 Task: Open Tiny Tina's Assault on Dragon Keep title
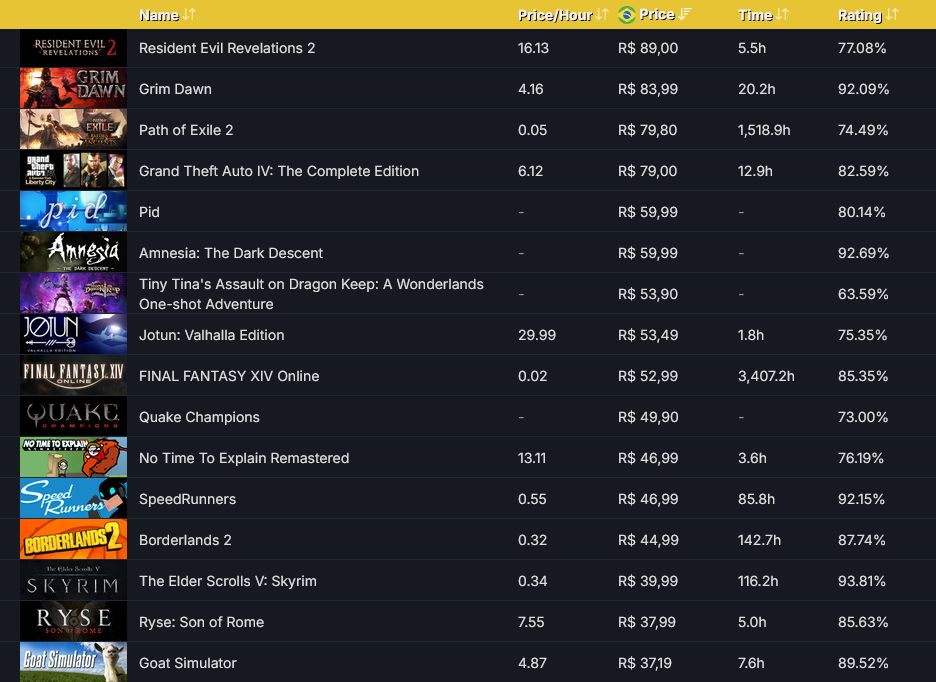point(312,294)
